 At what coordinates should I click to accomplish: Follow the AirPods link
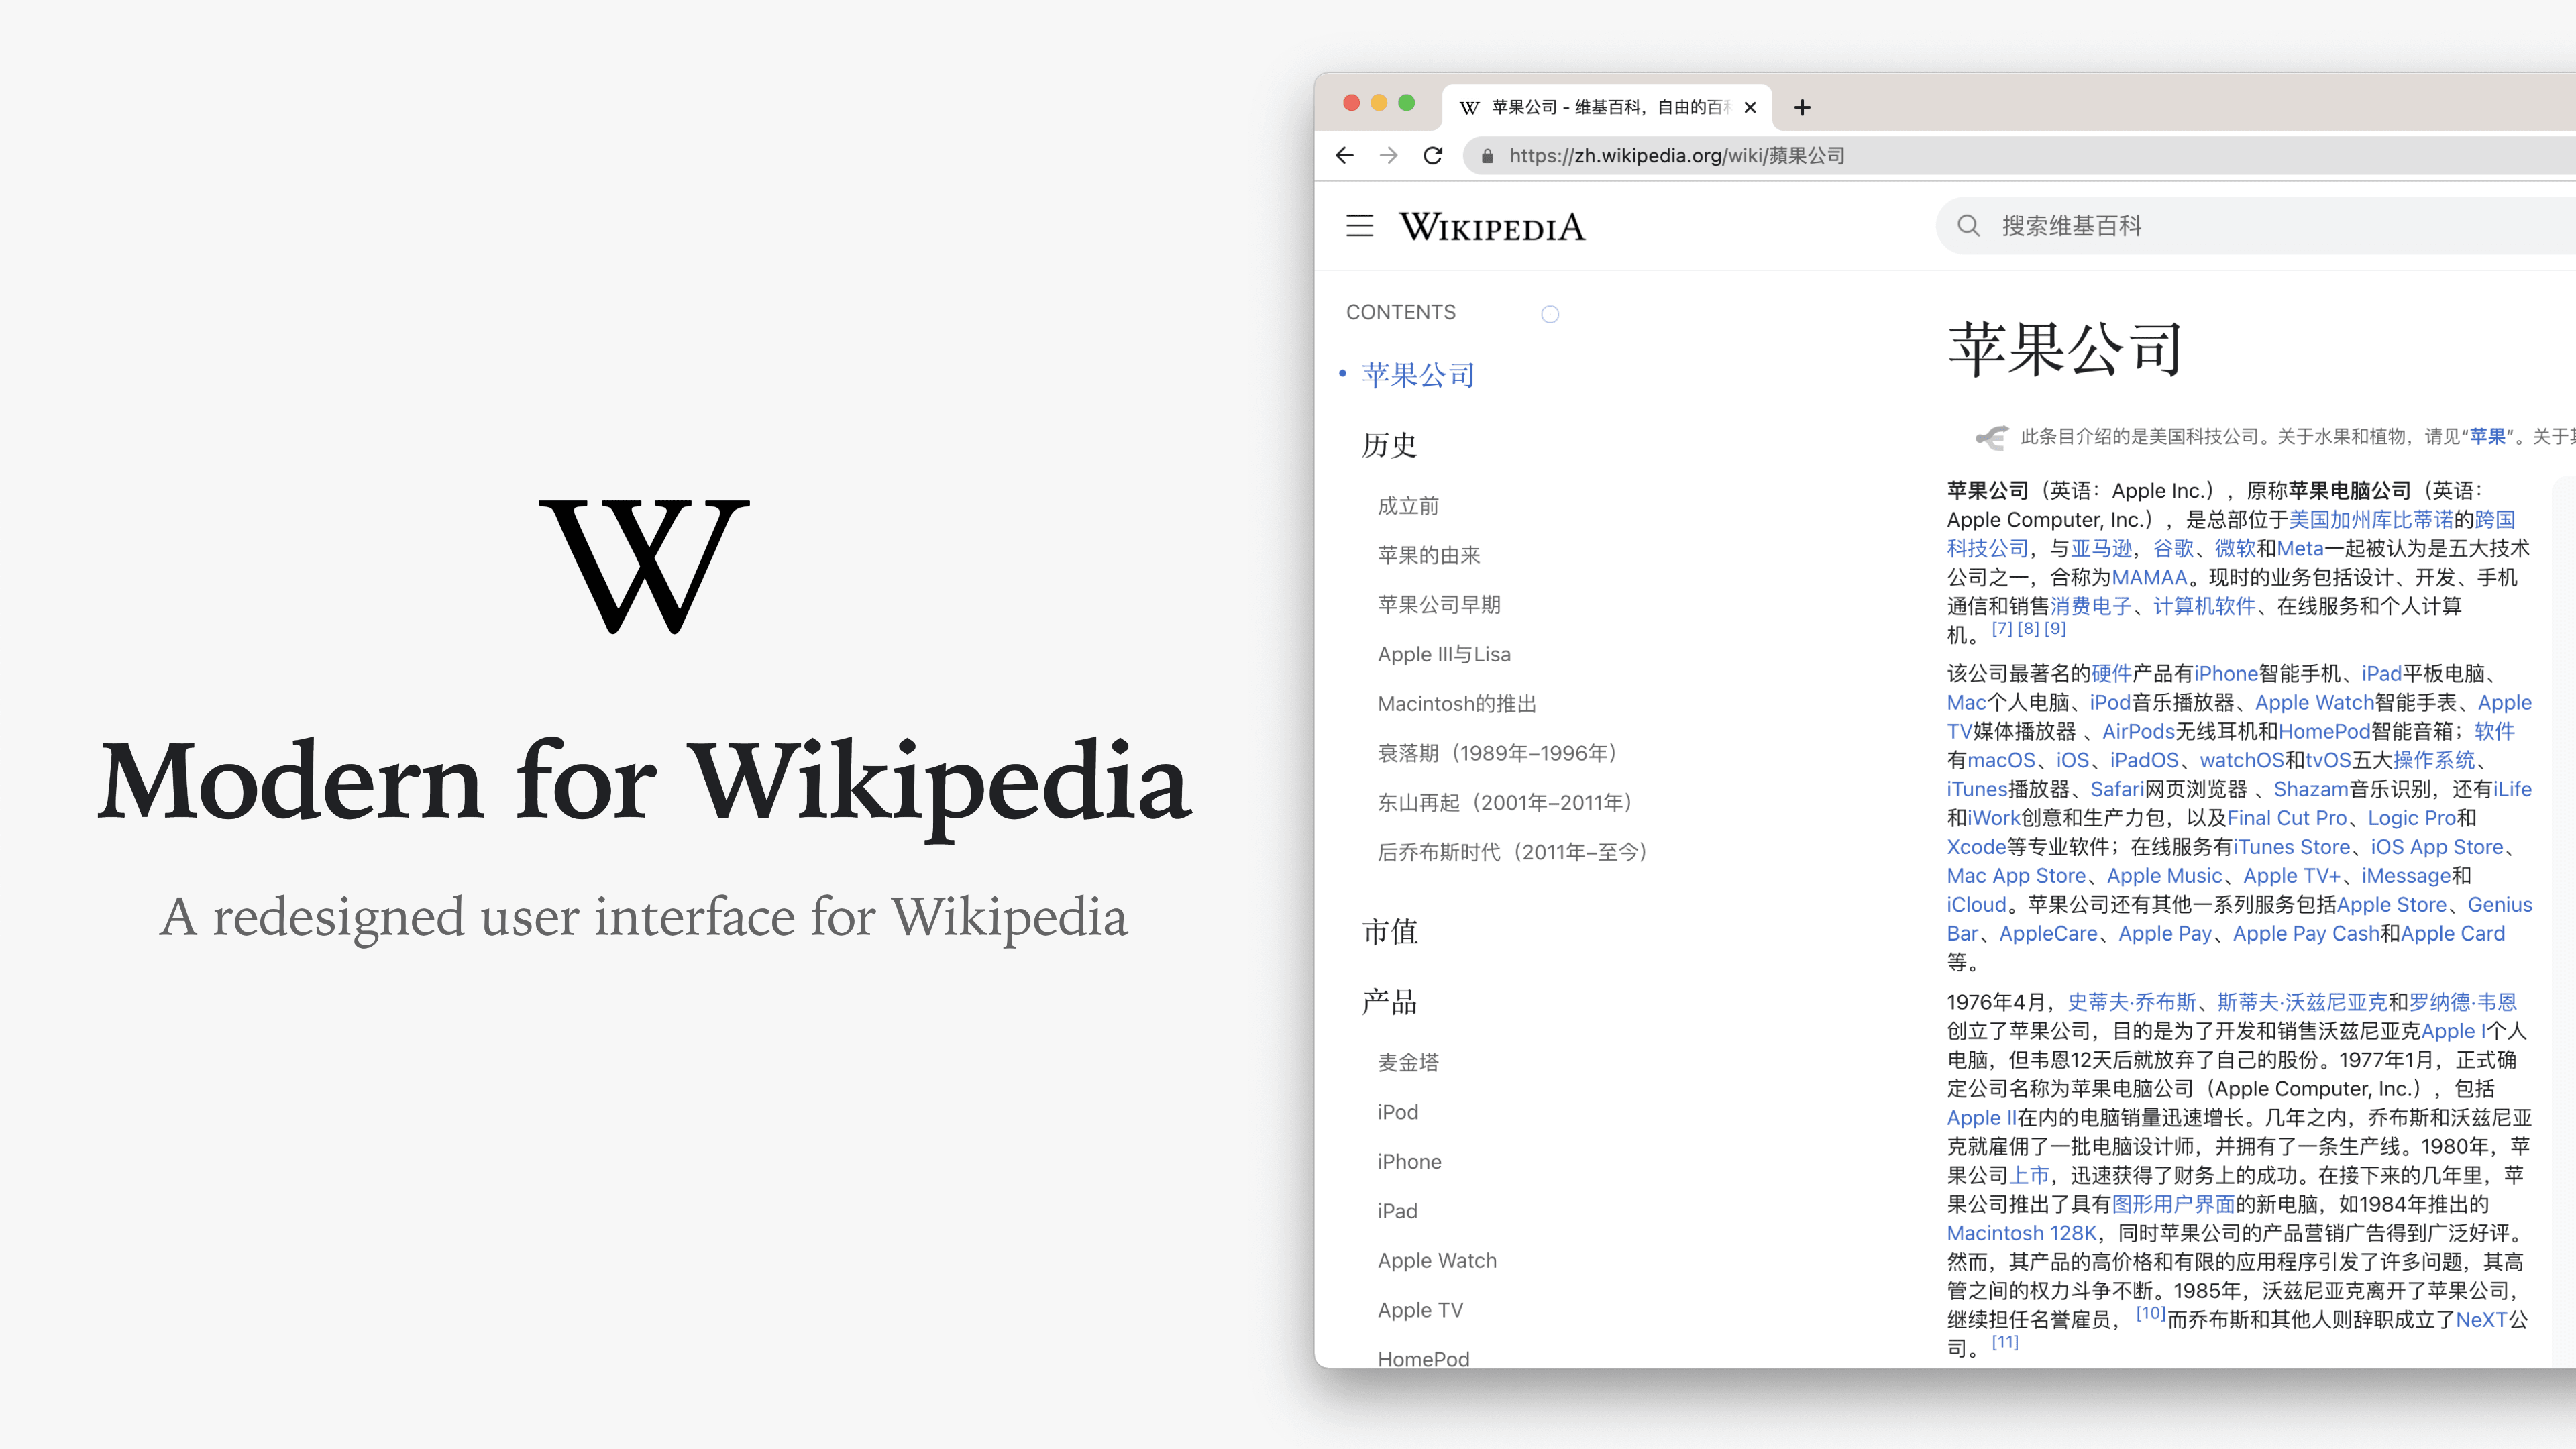[x=2138, y=732]
